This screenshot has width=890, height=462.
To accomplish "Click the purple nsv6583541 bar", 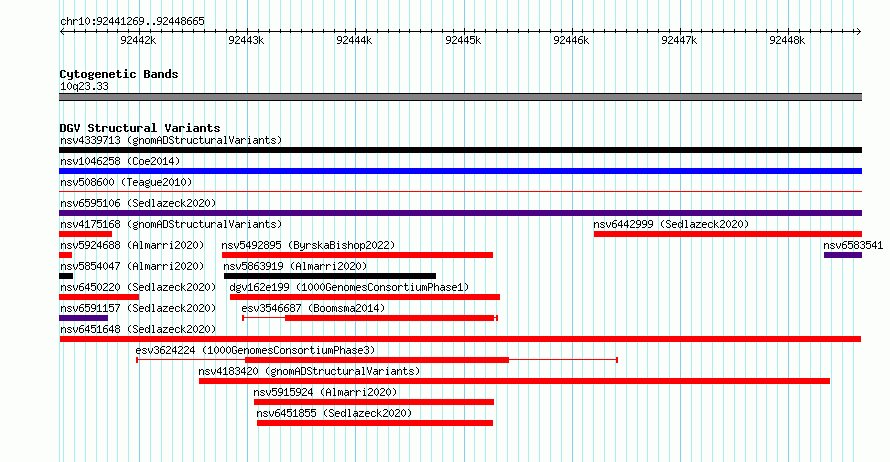I will 843,255.
